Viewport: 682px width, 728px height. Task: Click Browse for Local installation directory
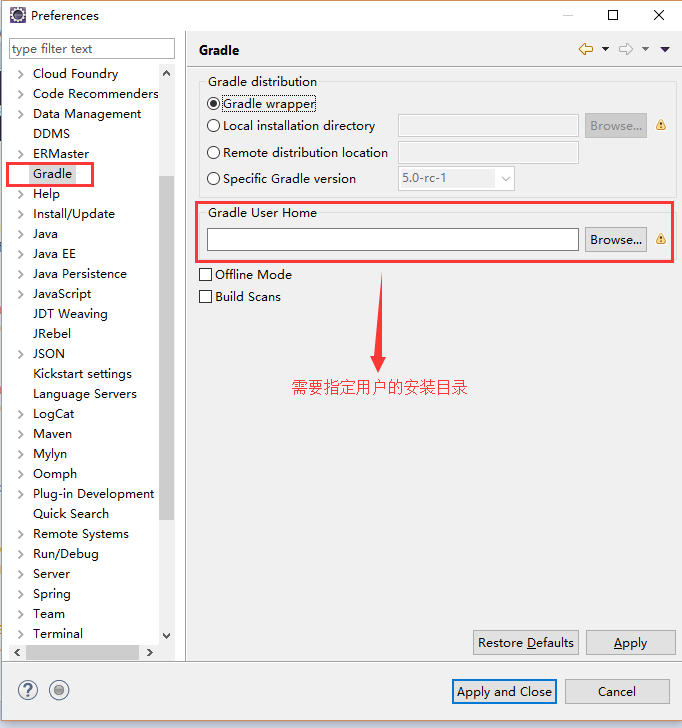pyautogui.click(x=616, y=125)
